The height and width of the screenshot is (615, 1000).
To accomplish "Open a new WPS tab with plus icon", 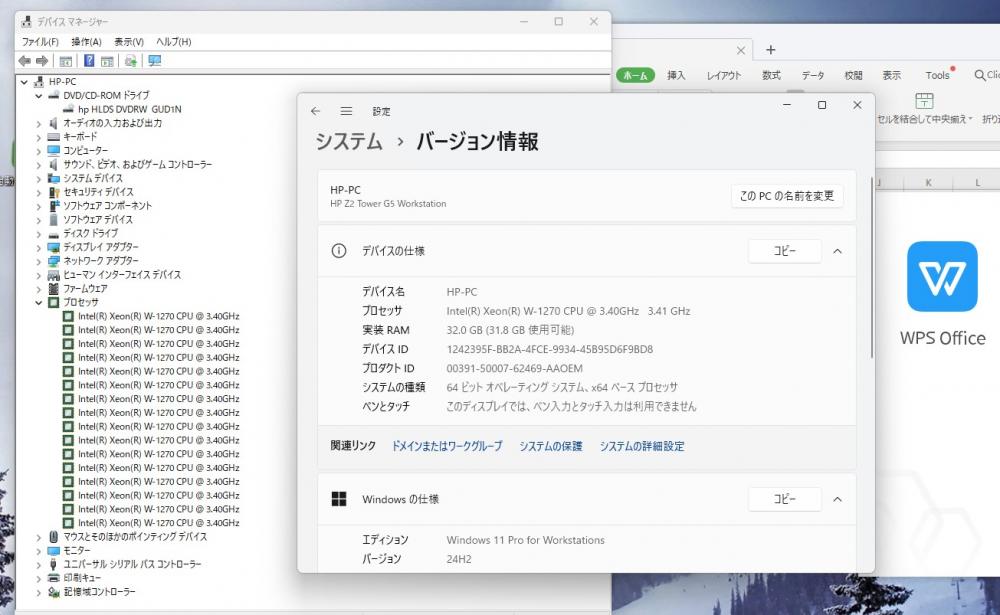I will [x=770, y=50].
